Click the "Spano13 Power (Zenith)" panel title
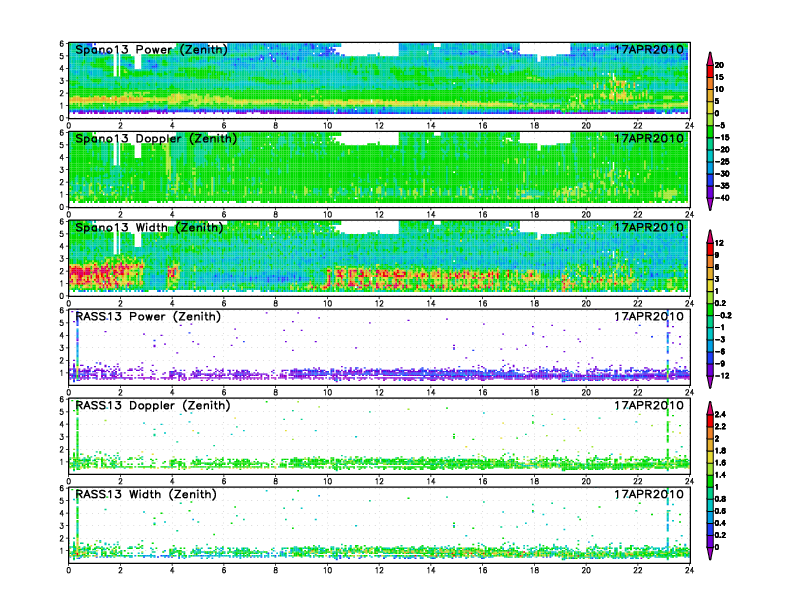 [152, 50]
